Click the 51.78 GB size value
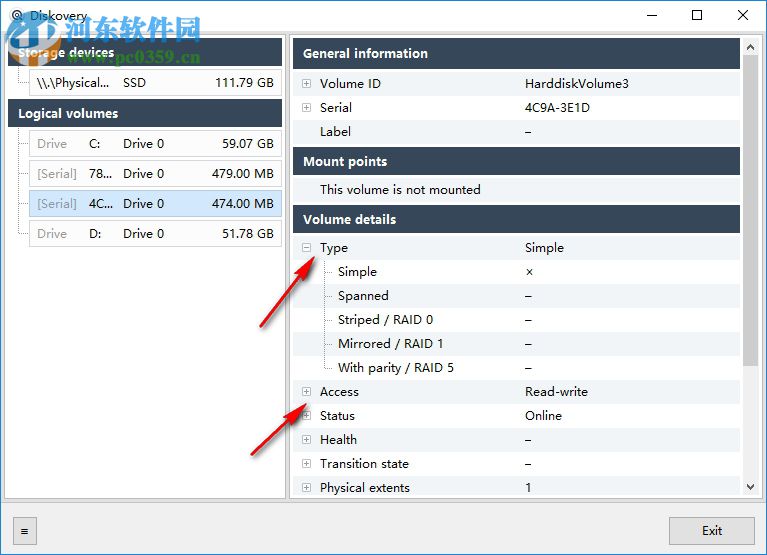The image size is (767, 555). 248,234
